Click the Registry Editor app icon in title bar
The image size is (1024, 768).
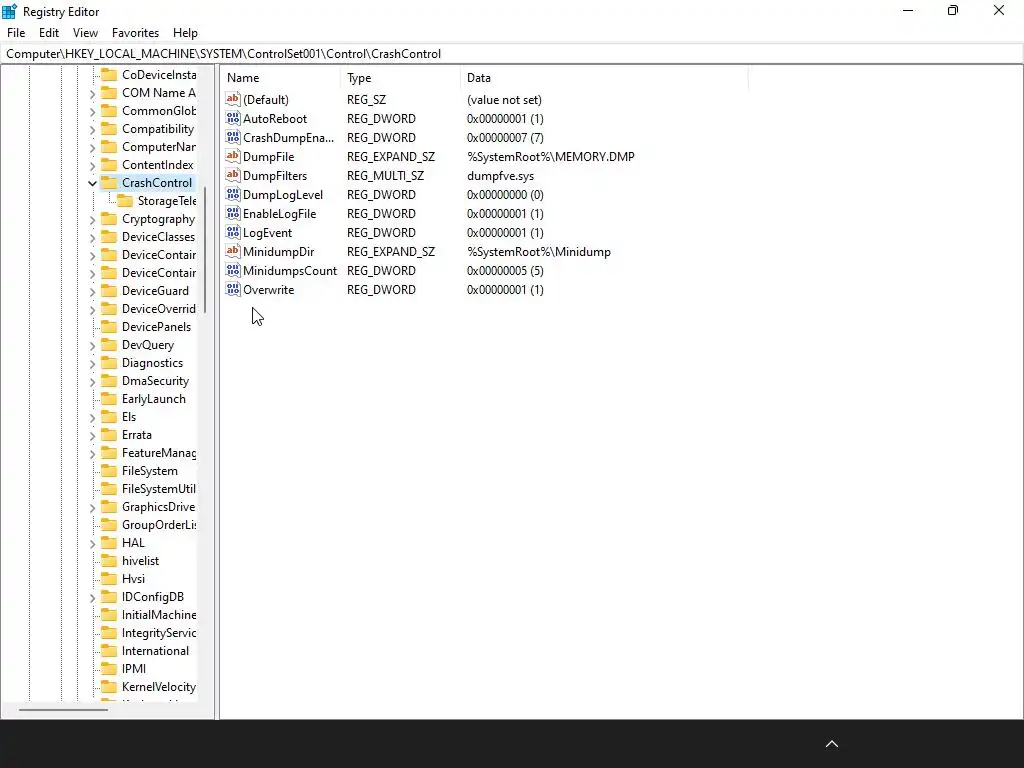9,11
